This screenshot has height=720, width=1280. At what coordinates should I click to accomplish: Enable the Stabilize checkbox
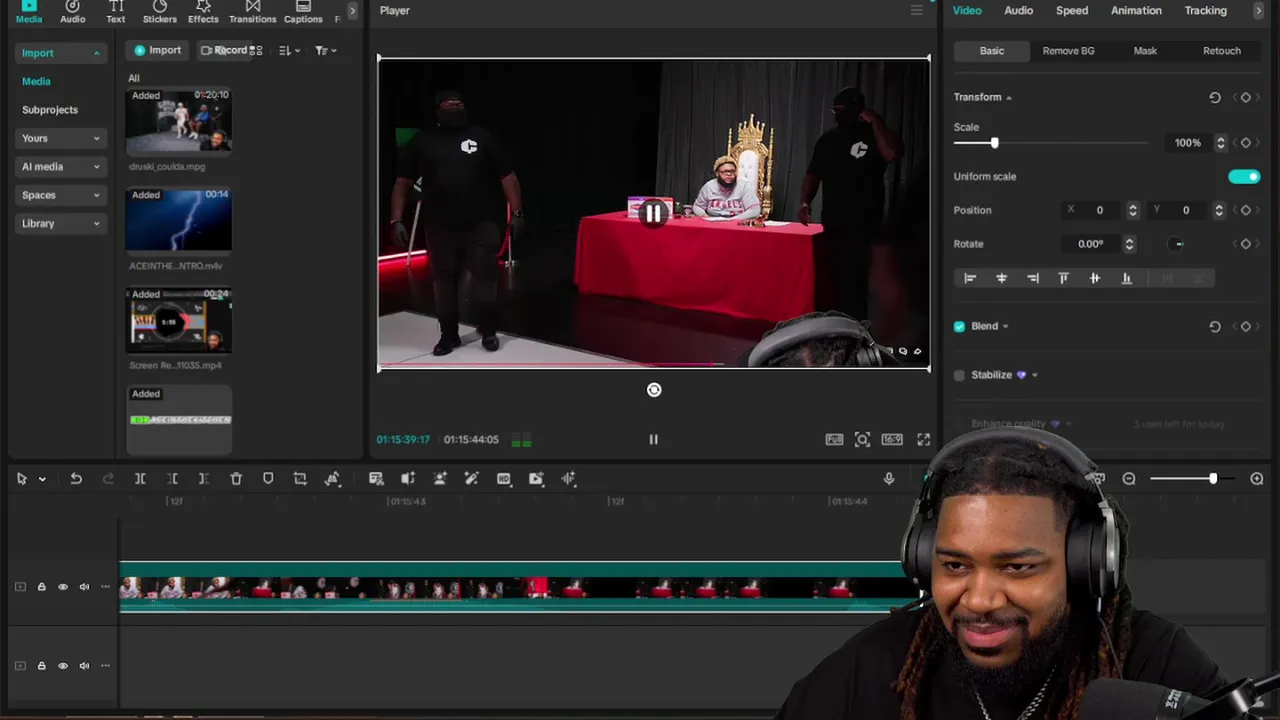point(960,375)
